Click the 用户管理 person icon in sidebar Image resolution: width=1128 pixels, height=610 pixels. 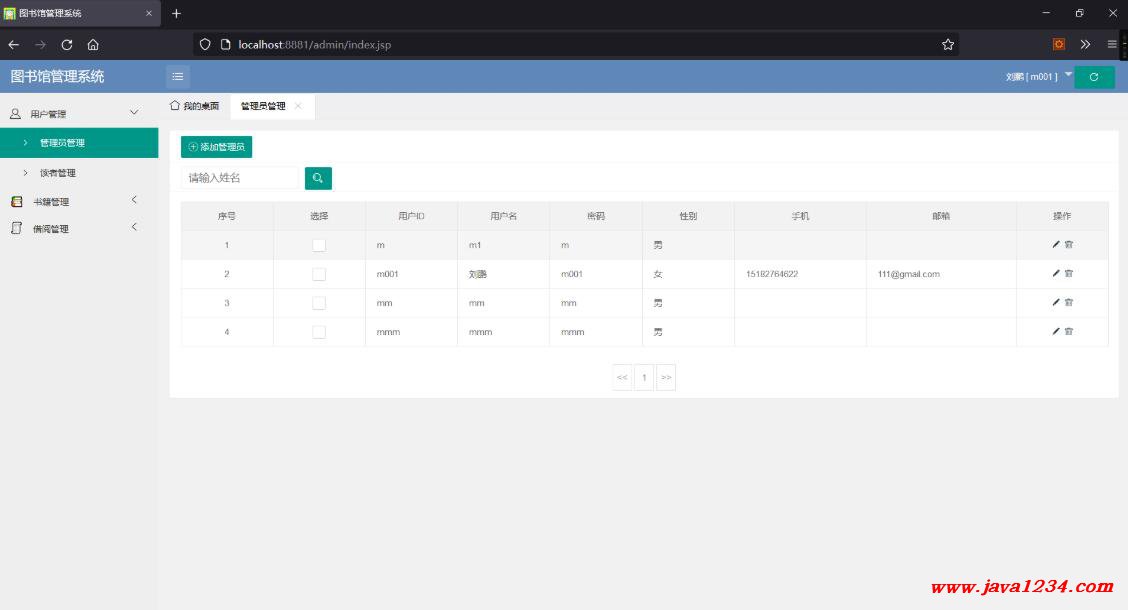tap(15, 114)
